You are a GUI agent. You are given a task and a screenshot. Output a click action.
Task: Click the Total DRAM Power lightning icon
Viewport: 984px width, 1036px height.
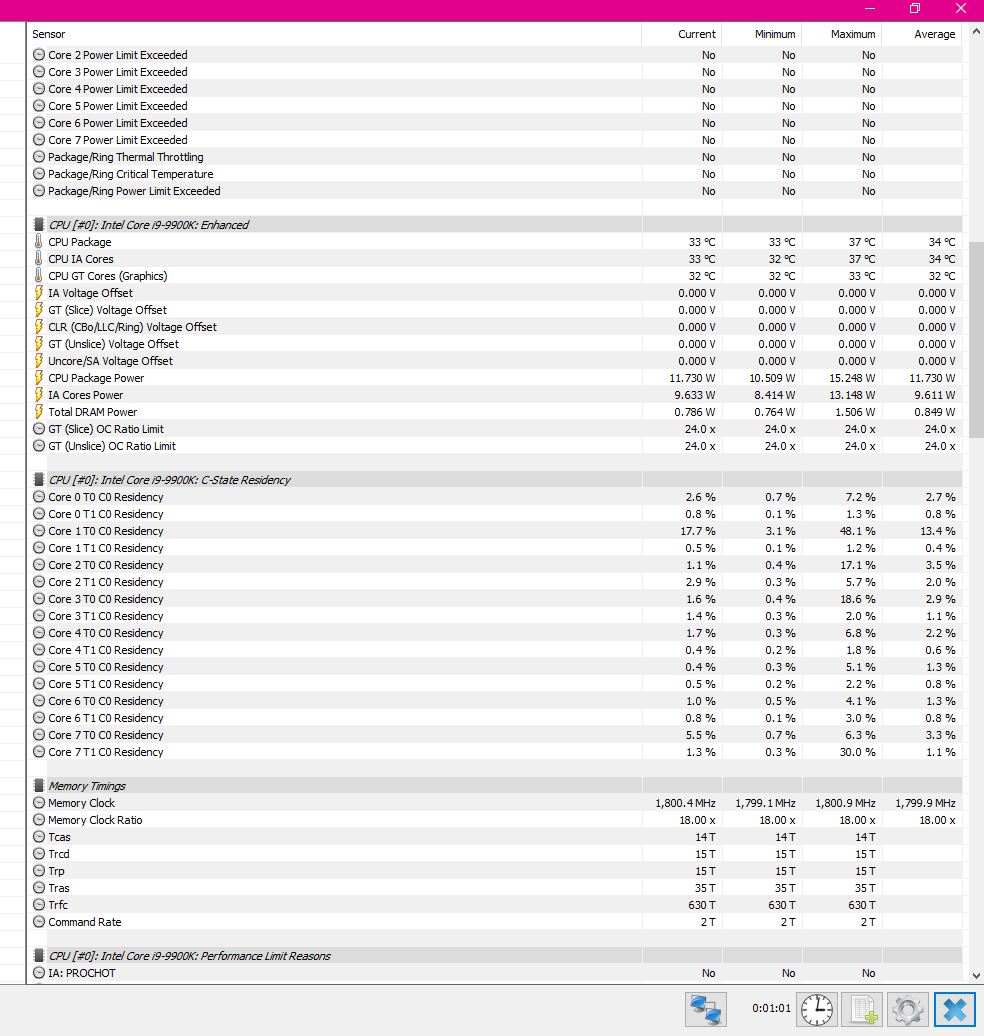39,412
